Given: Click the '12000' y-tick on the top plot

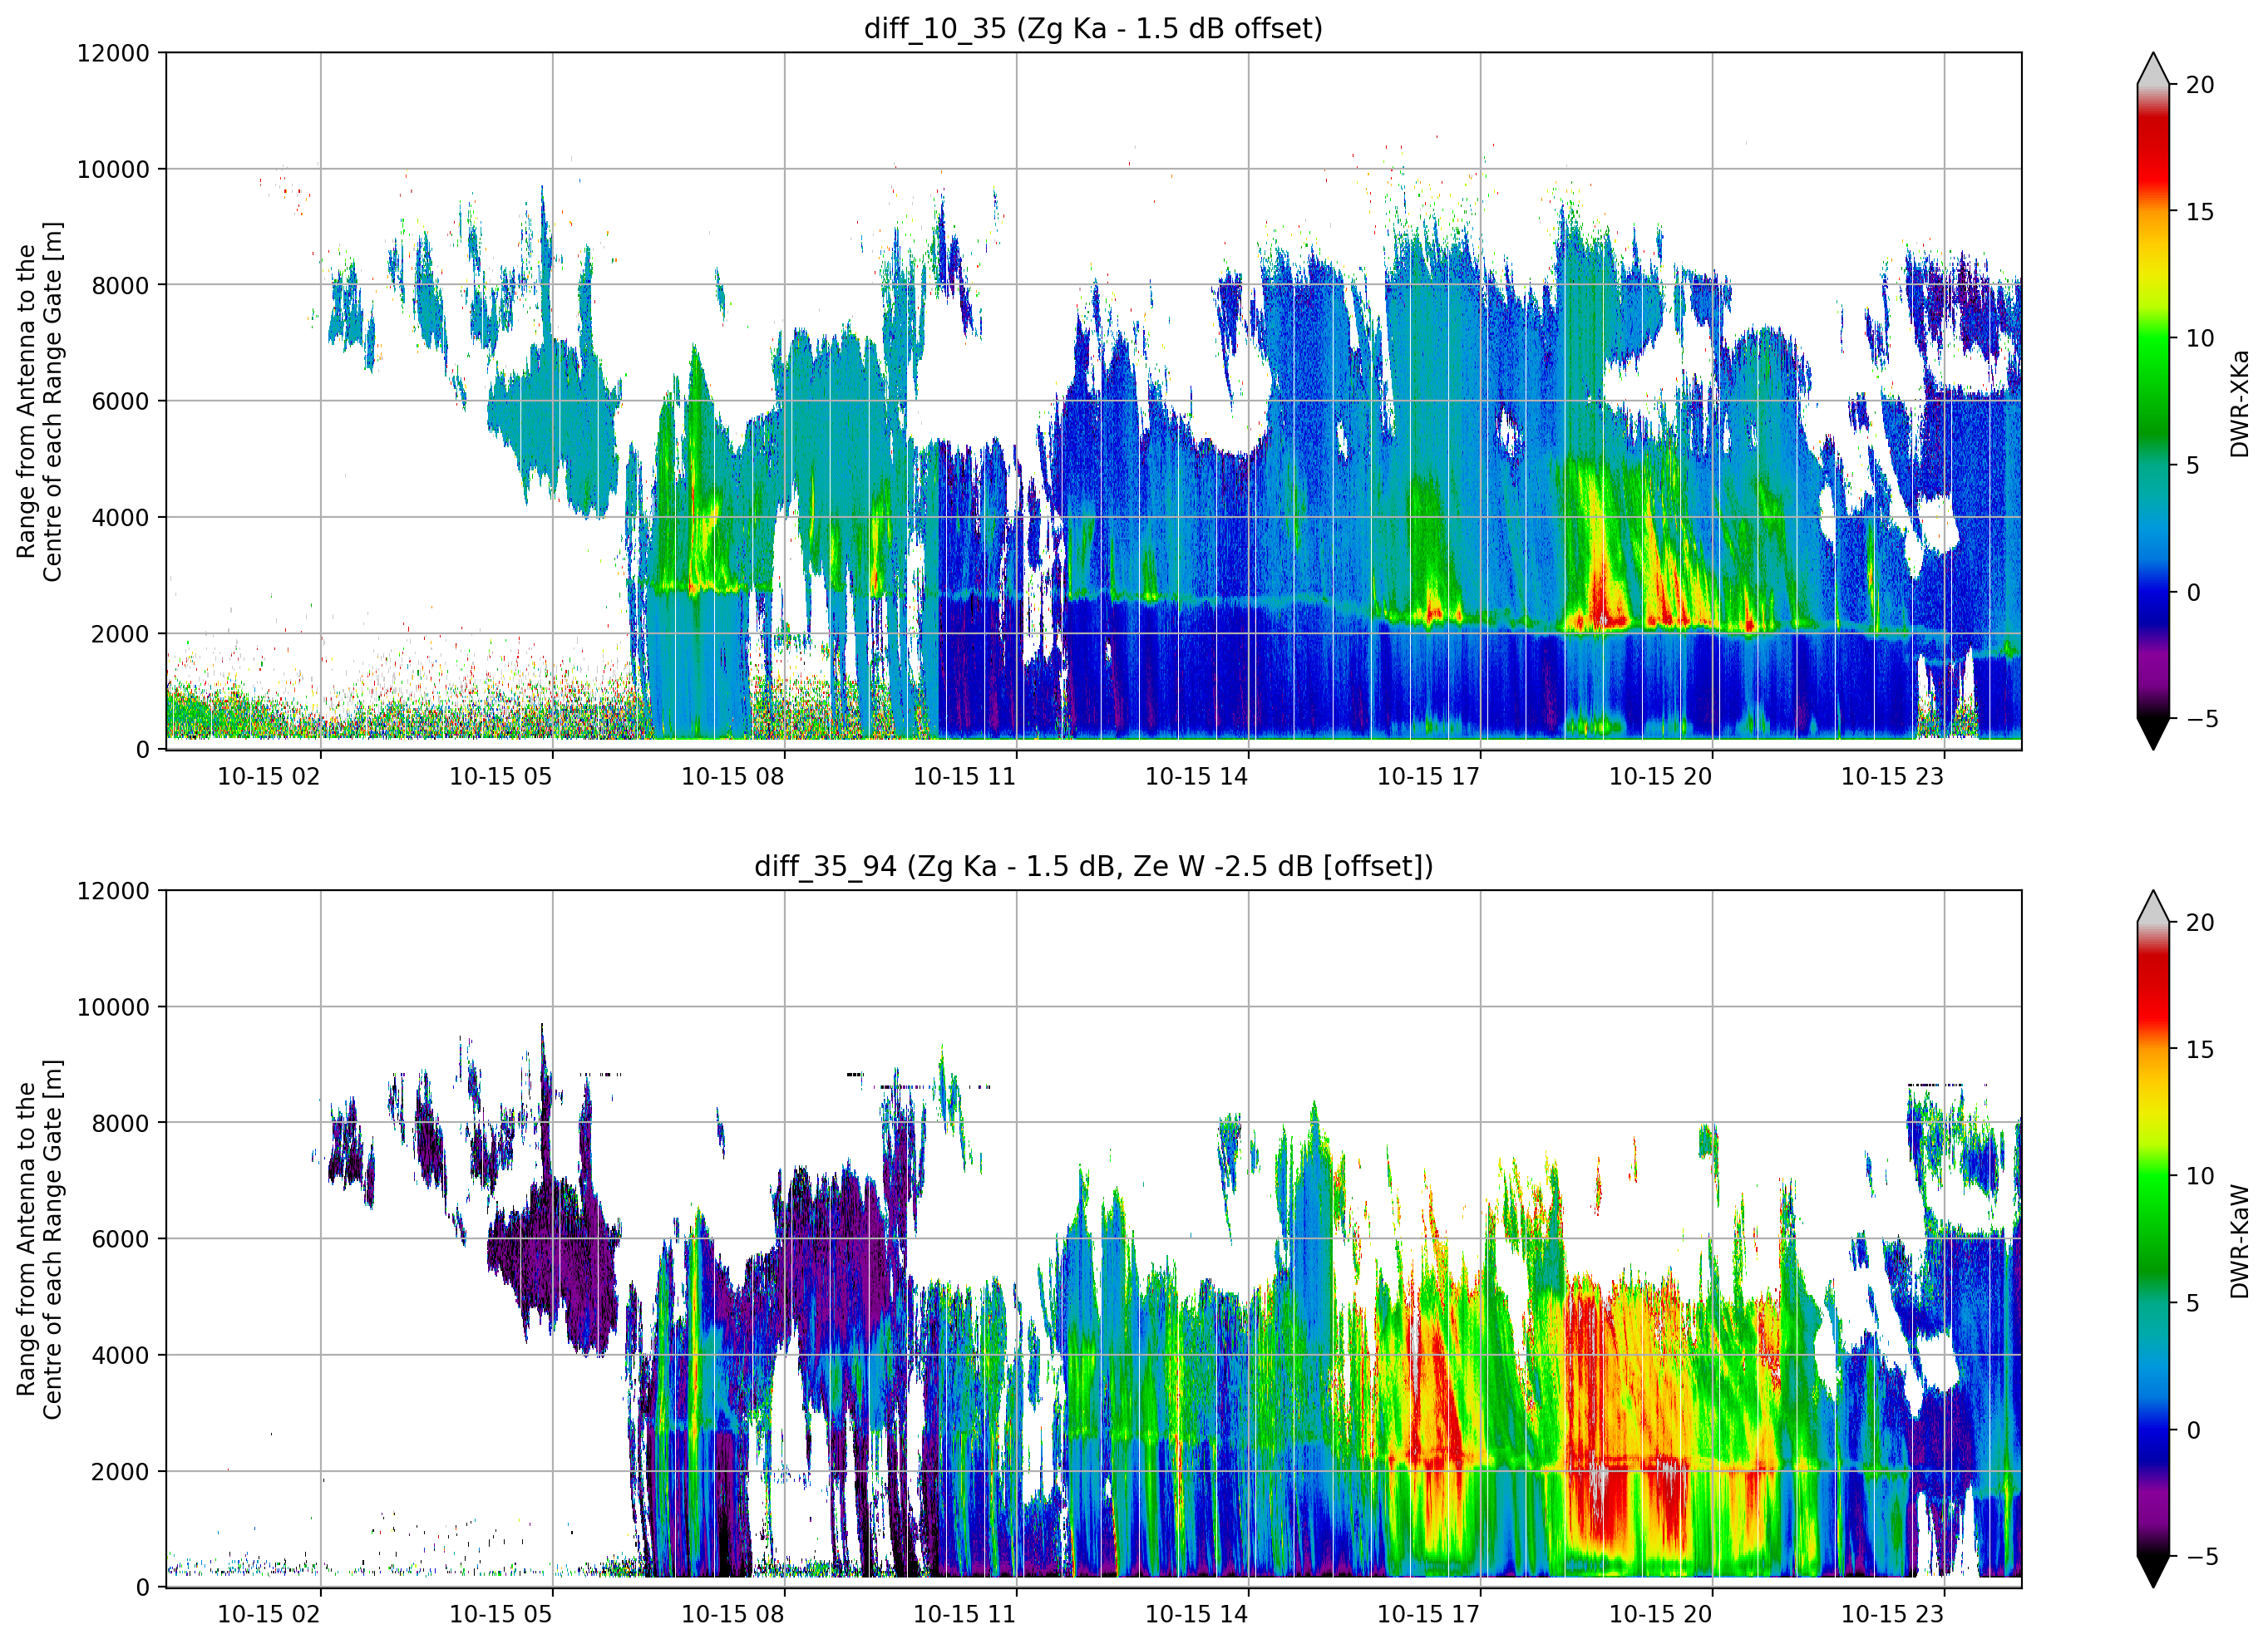Looking at the screenshot, I should coord(113,53).
